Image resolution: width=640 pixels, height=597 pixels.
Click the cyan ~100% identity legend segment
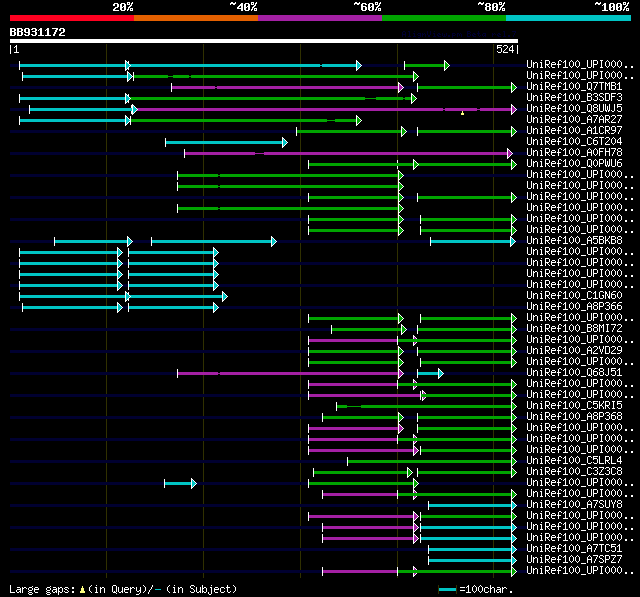(569, 18)
